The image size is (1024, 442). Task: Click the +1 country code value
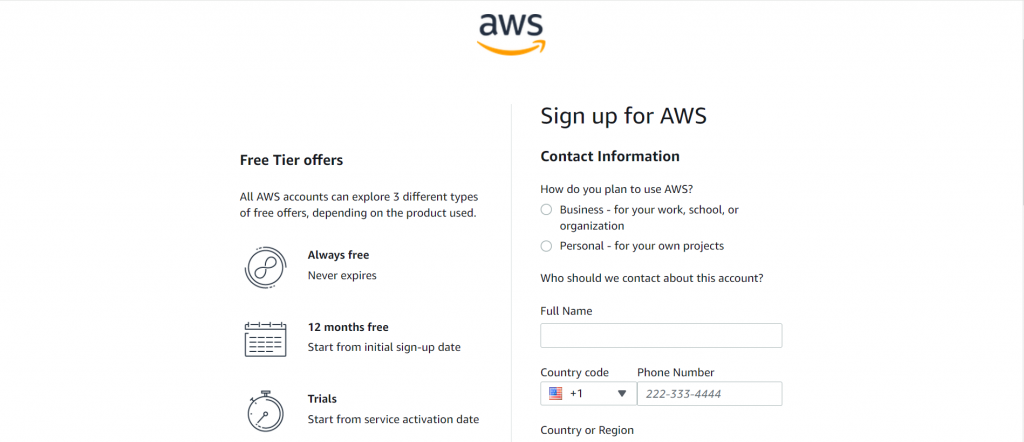tap(577, 394)
